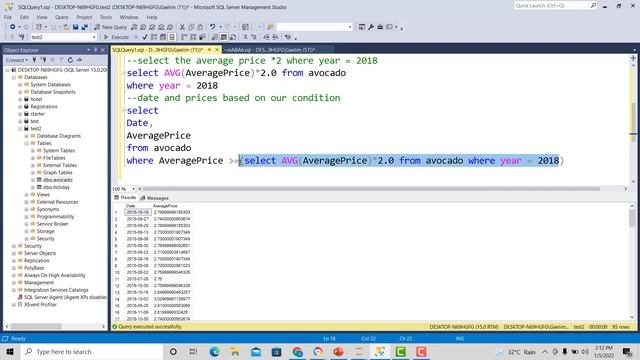Screen dimensions: 640x360
Task: Click Decrease Indent icon
Action: pos(266,37)
